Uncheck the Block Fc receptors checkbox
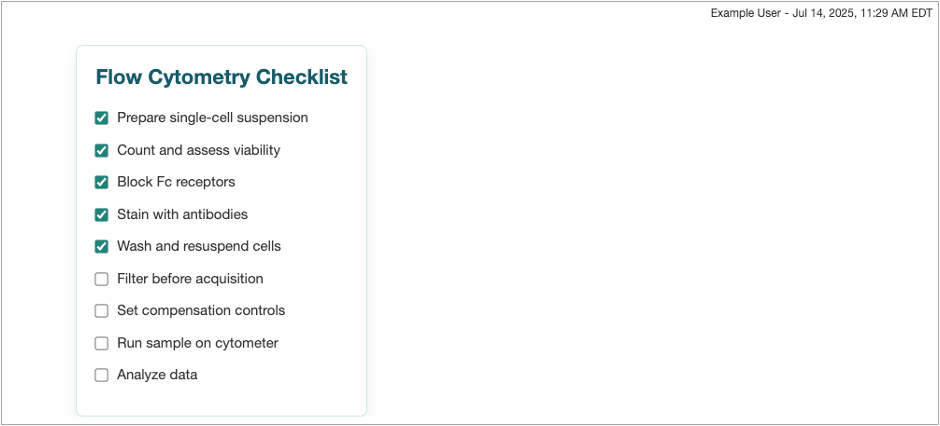This screenshot has height=426, width=940. 101,182
